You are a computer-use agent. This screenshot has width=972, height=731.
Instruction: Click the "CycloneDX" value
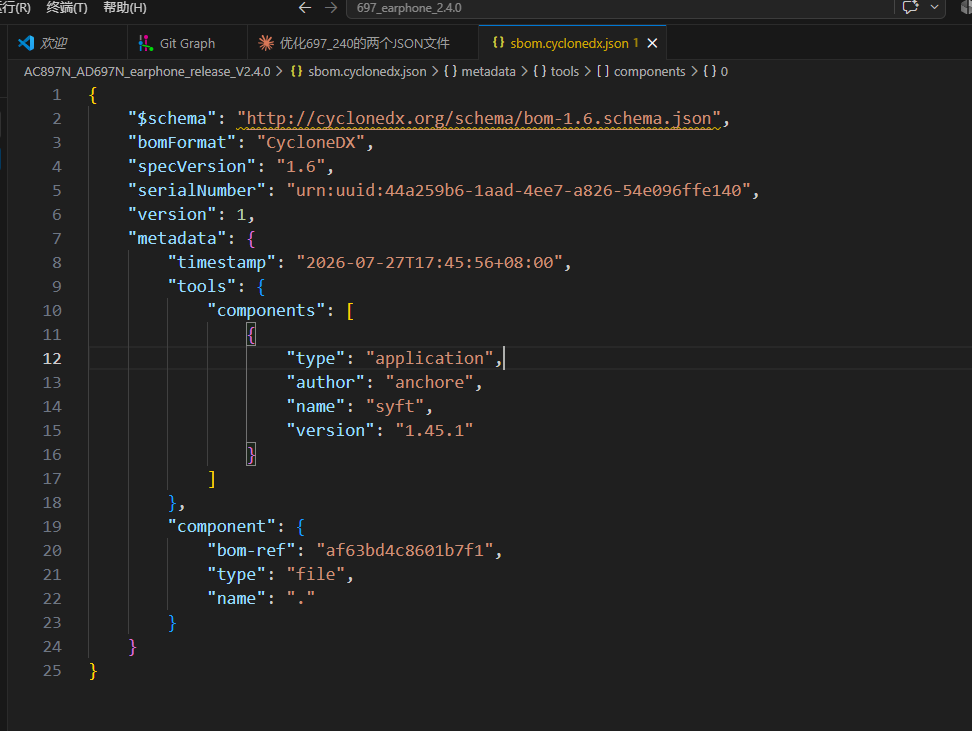[x=311, y=143]
